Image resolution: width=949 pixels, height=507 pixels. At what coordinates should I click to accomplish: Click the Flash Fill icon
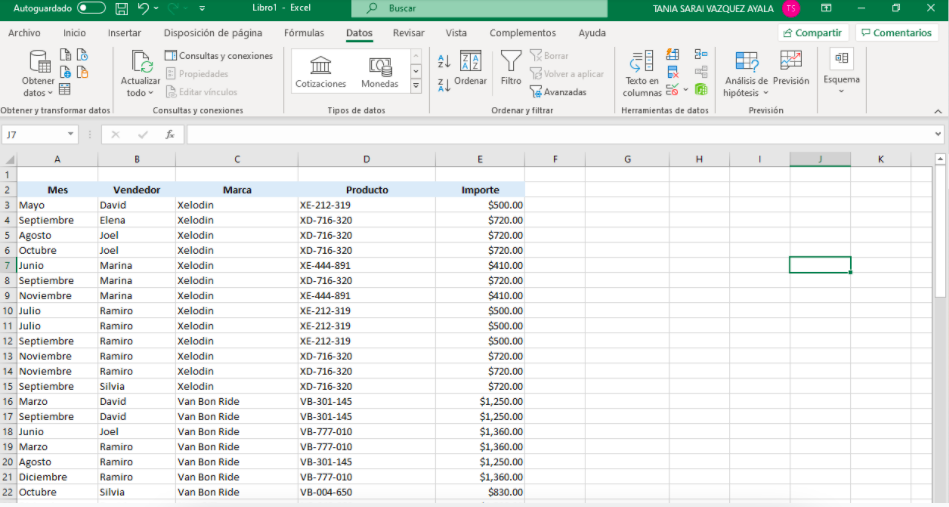[672, 55]
